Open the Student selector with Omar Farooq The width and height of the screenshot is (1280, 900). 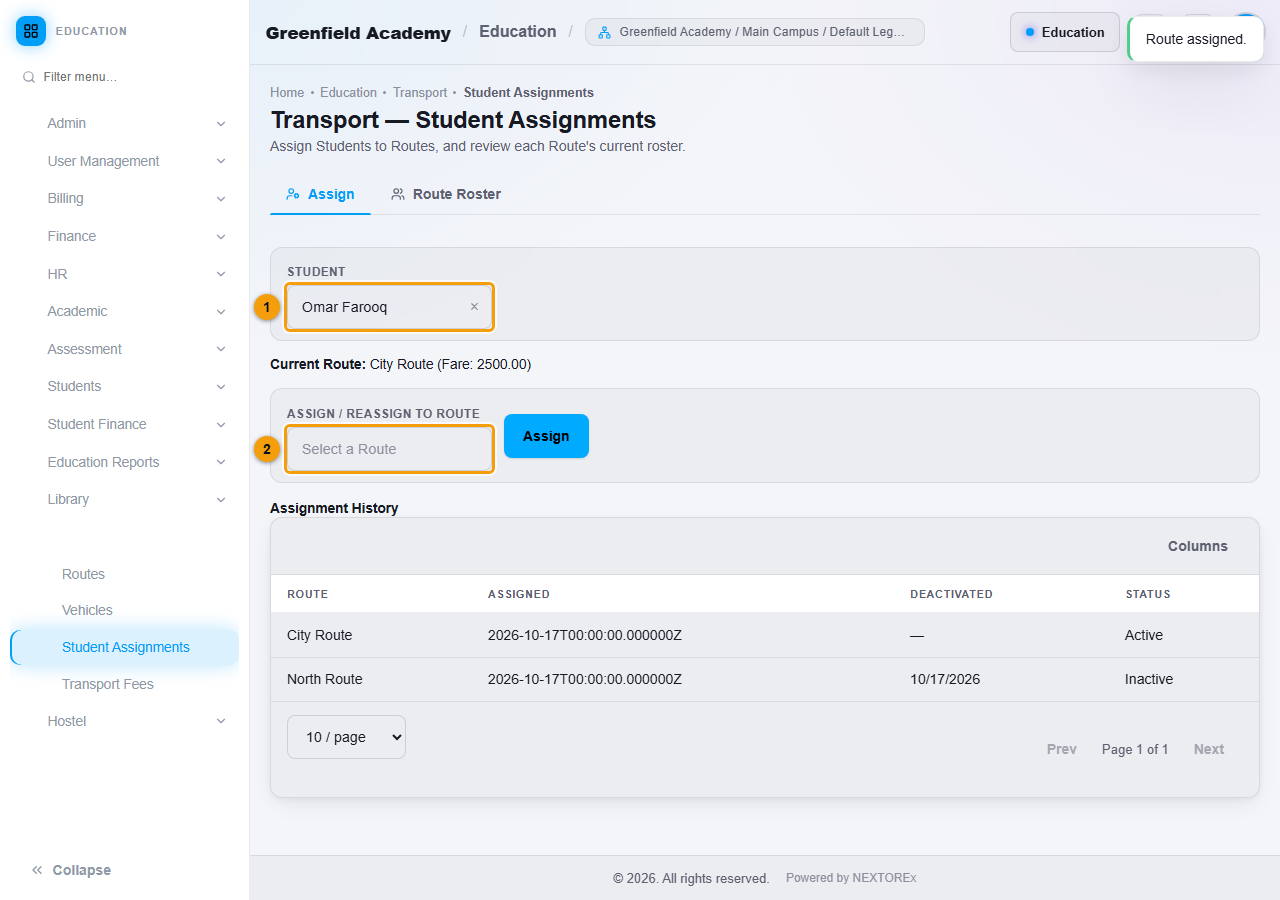390,307
